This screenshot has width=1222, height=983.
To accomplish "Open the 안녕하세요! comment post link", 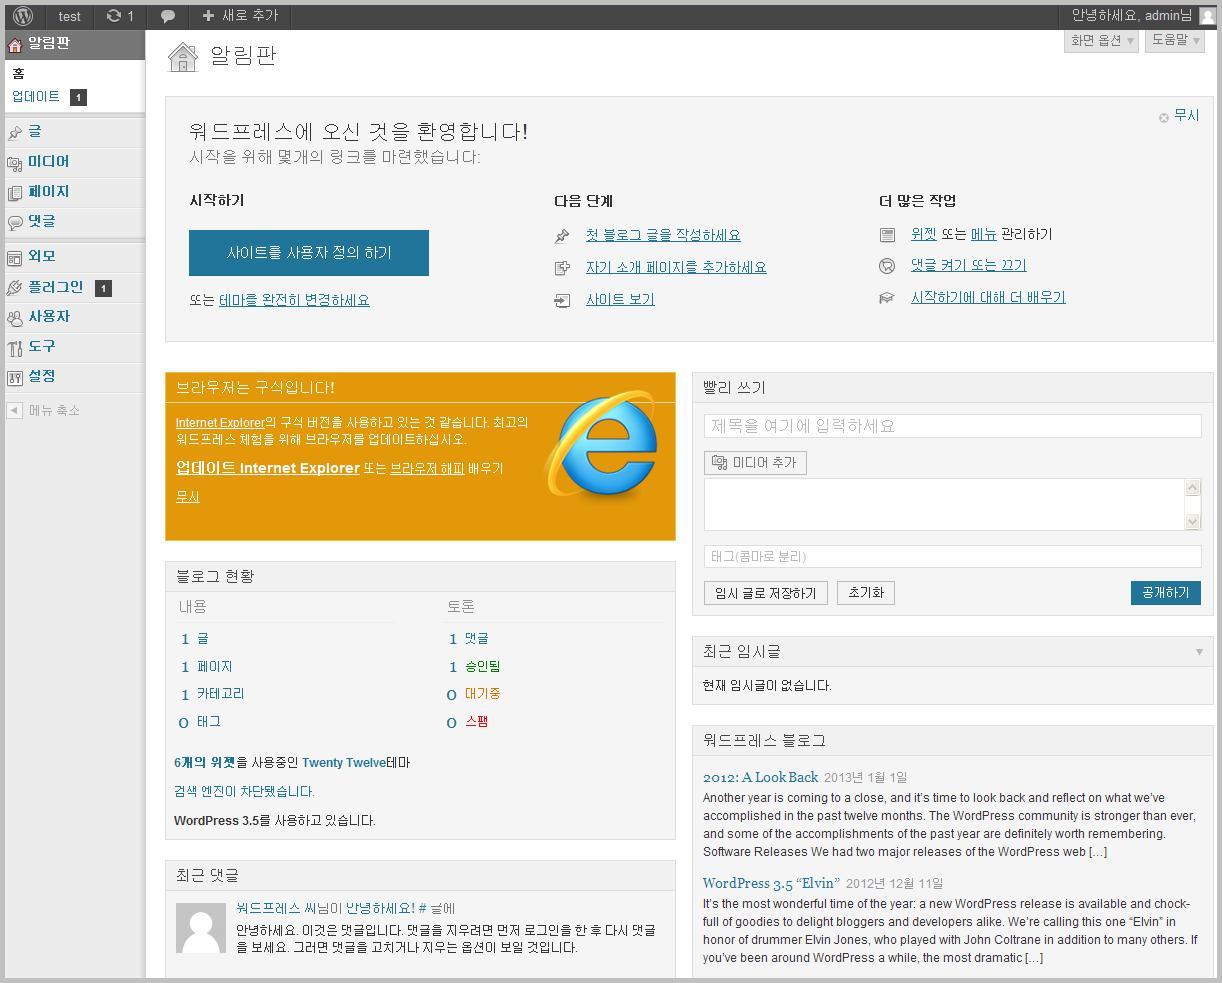I will coord(380,909).
